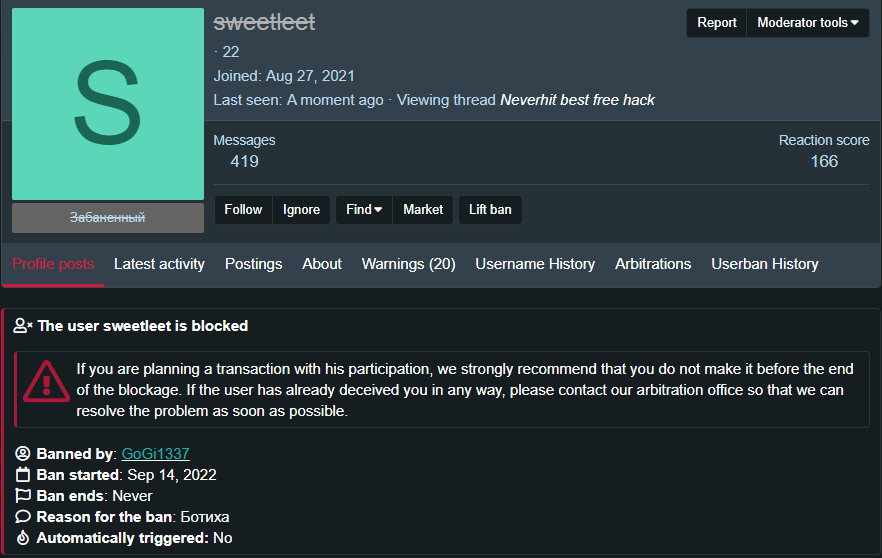Switch to the Latest activity tab

(159, 264)
